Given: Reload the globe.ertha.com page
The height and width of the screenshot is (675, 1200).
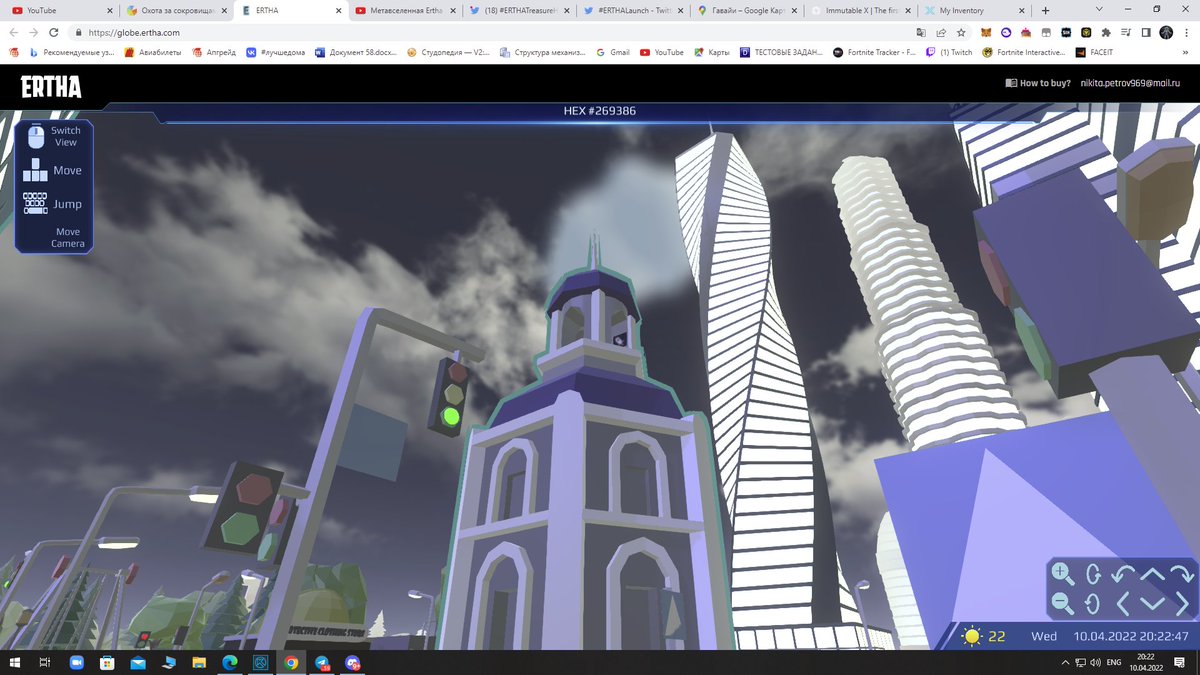Looking at the screenshot, I should click(54, 32).
